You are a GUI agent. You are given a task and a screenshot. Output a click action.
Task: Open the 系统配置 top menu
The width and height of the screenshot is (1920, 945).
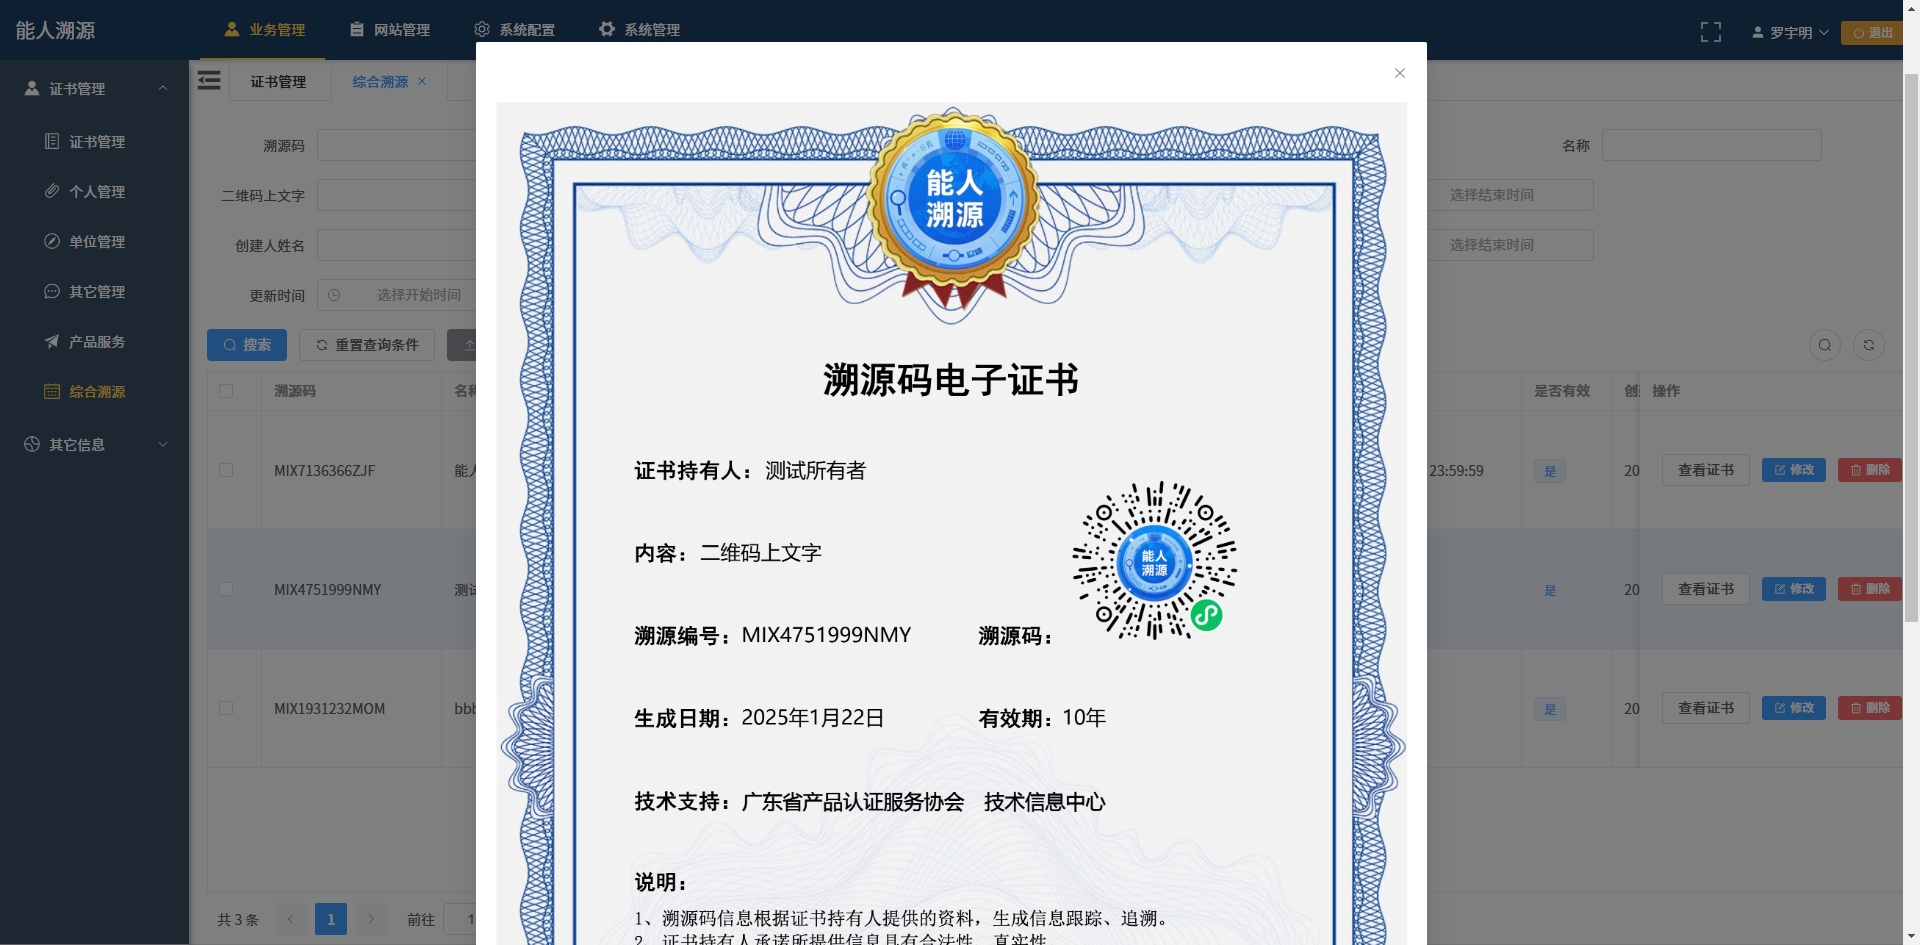point(514,30)
